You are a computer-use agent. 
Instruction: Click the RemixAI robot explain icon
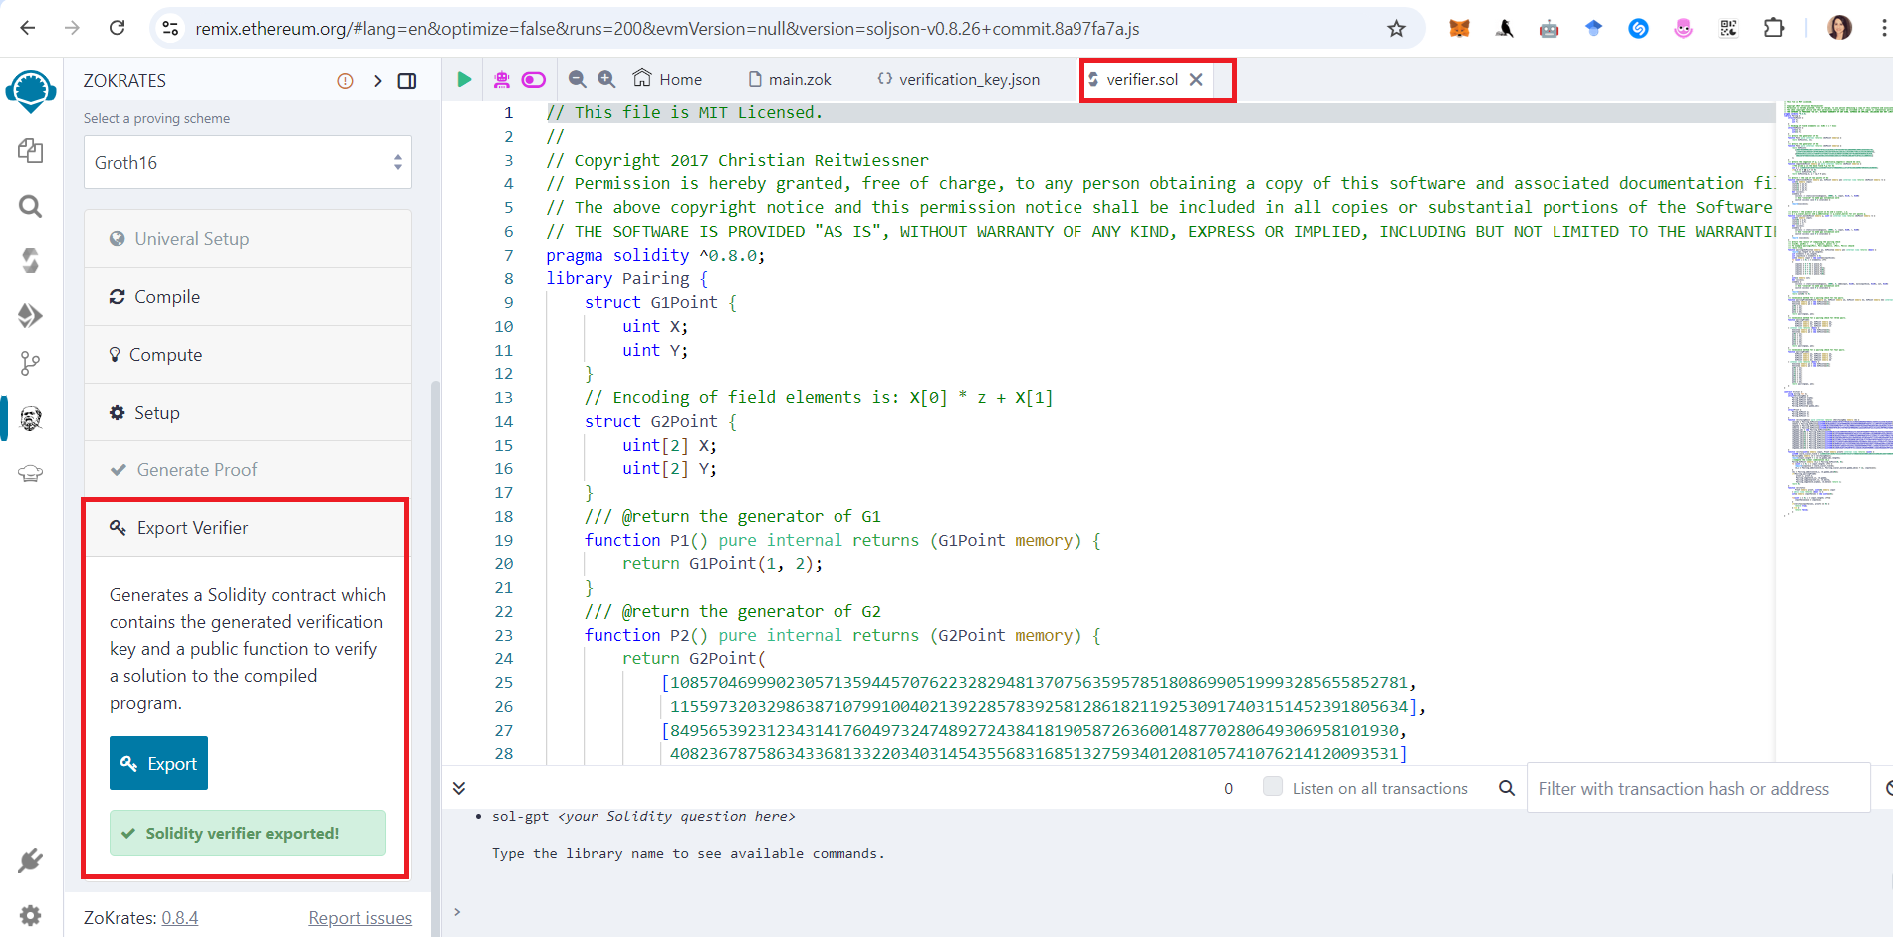[501, 79]
